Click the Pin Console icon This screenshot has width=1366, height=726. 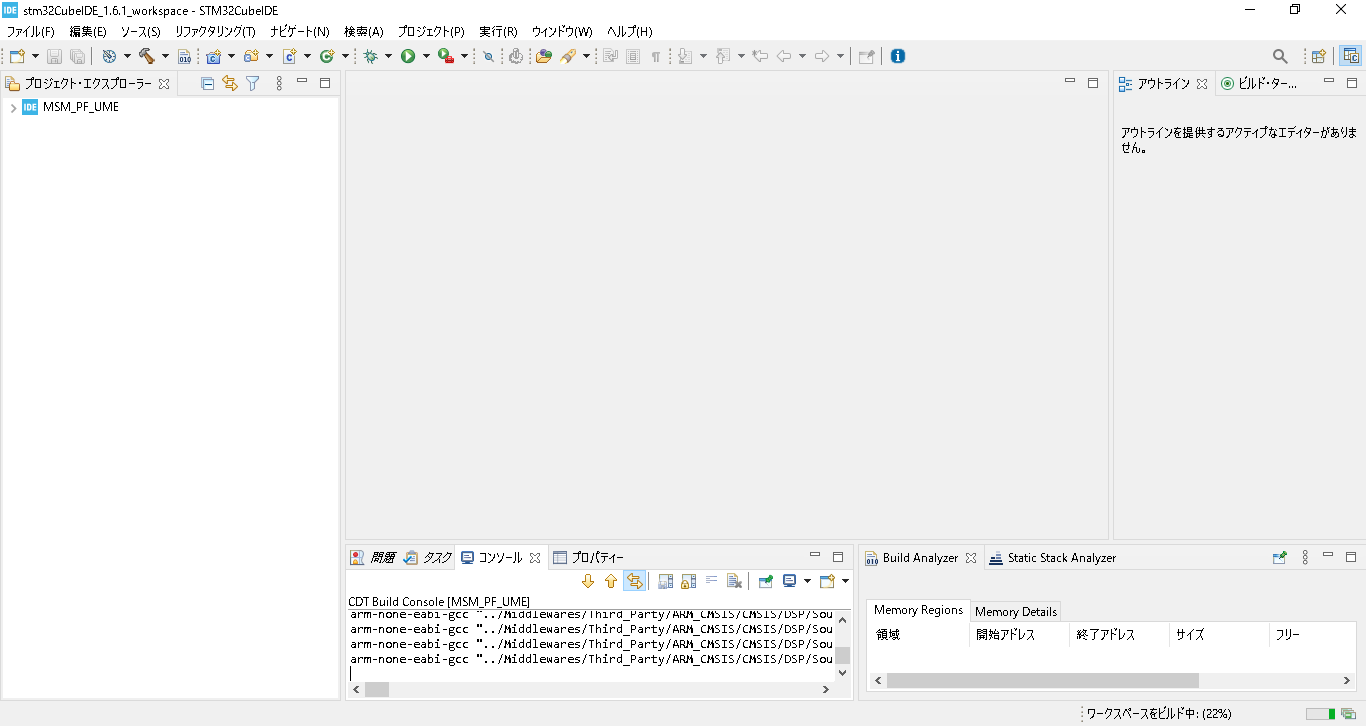765,581
